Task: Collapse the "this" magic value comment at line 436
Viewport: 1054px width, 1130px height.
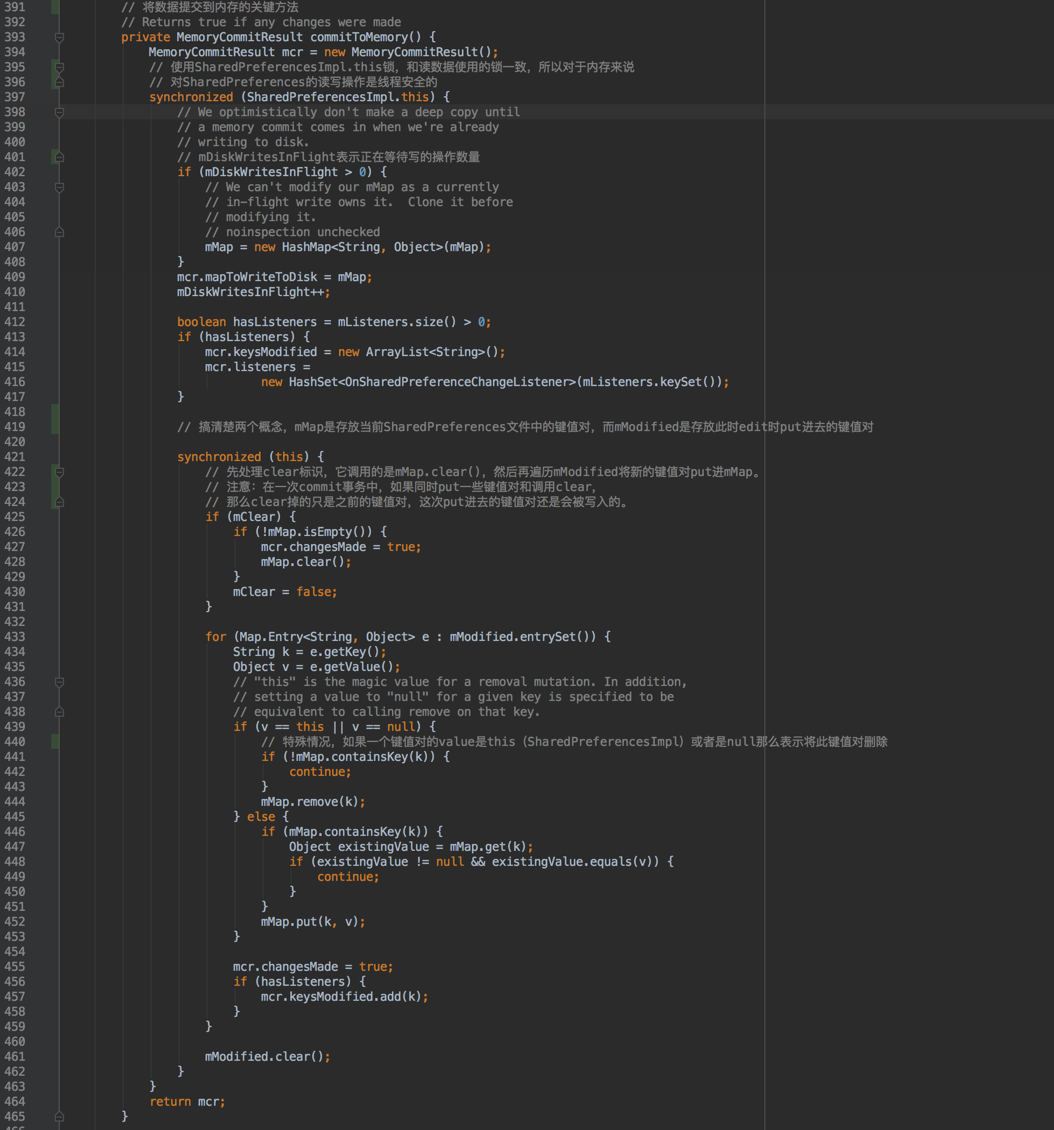Action: 59,682
